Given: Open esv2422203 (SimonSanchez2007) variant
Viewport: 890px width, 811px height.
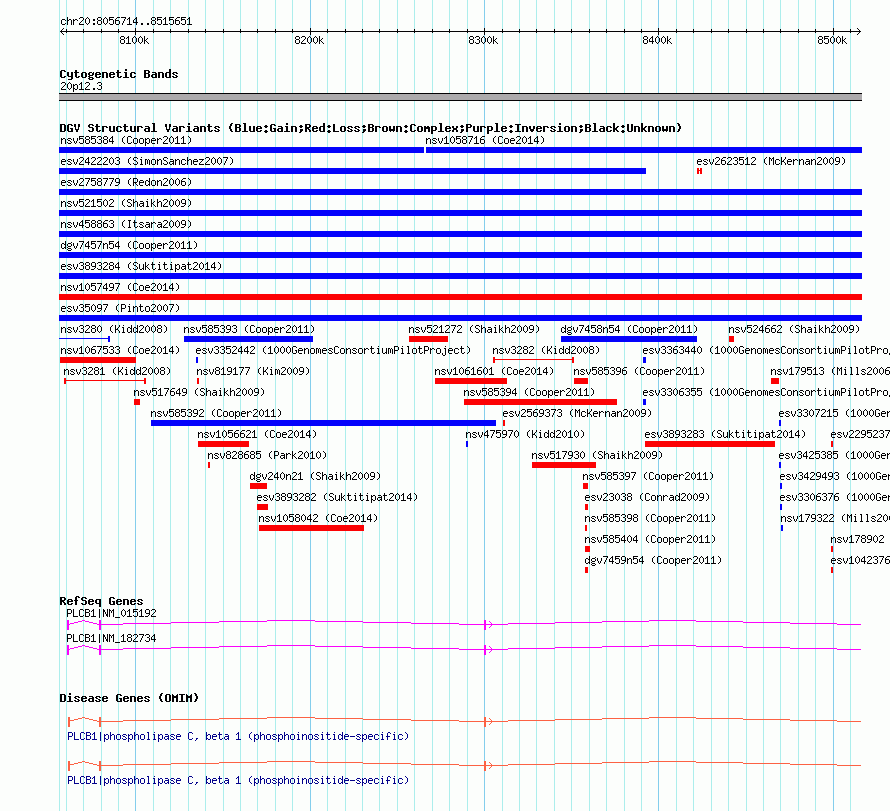Looking at the screenshot, I should pos(147,161).
